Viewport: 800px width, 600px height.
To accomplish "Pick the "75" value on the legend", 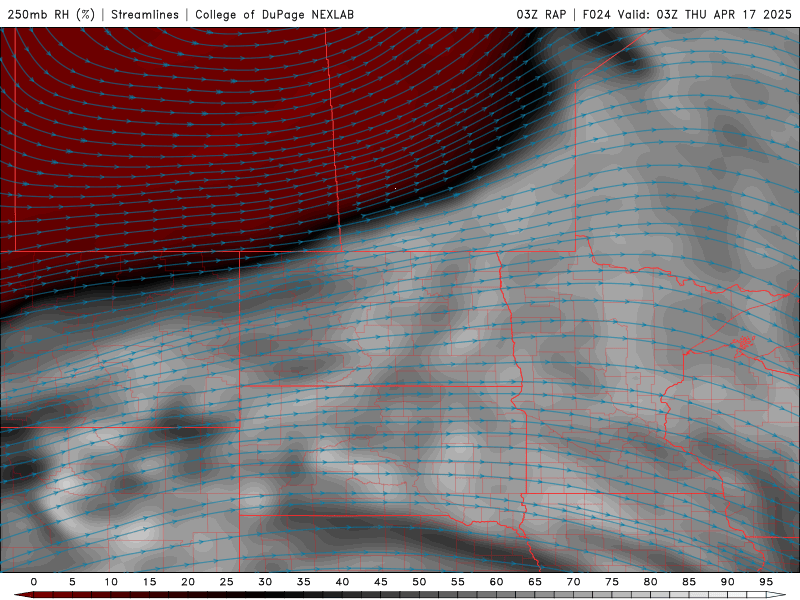I will click(x=612, y=582).
